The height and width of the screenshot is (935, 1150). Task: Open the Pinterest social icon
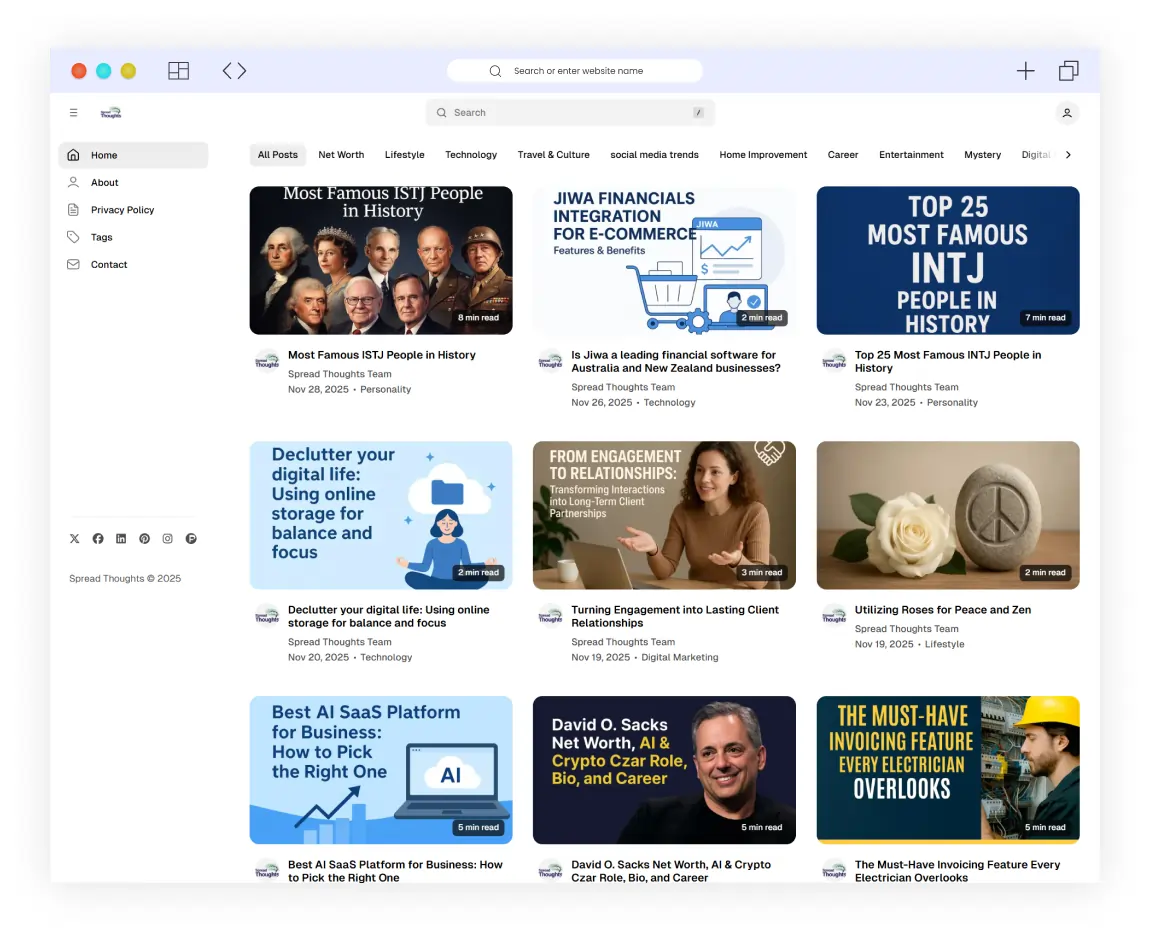144,538
